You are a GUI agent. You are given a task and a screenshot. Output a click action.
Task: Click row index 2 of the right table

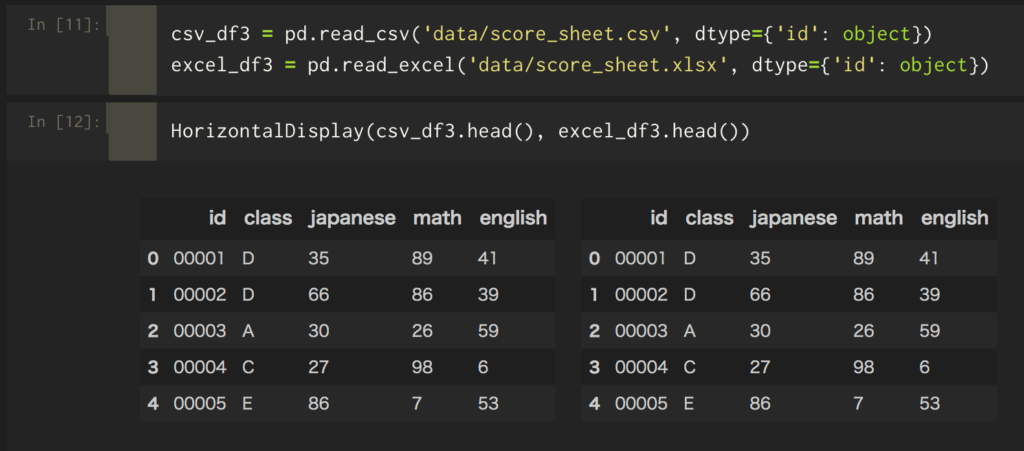tap(594, 331)
